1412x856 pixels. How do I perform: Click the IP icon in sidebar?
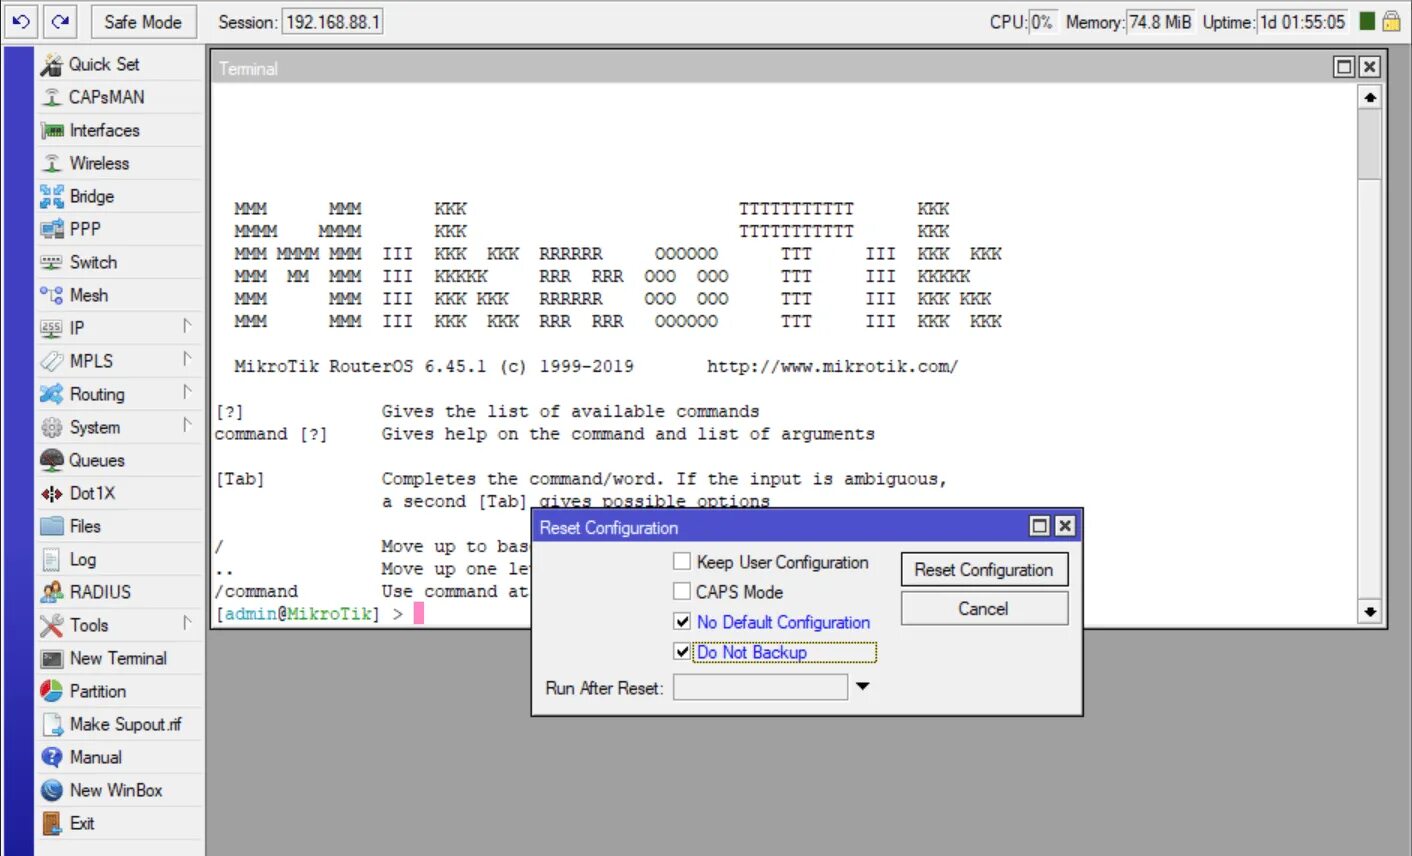(52, 329)
